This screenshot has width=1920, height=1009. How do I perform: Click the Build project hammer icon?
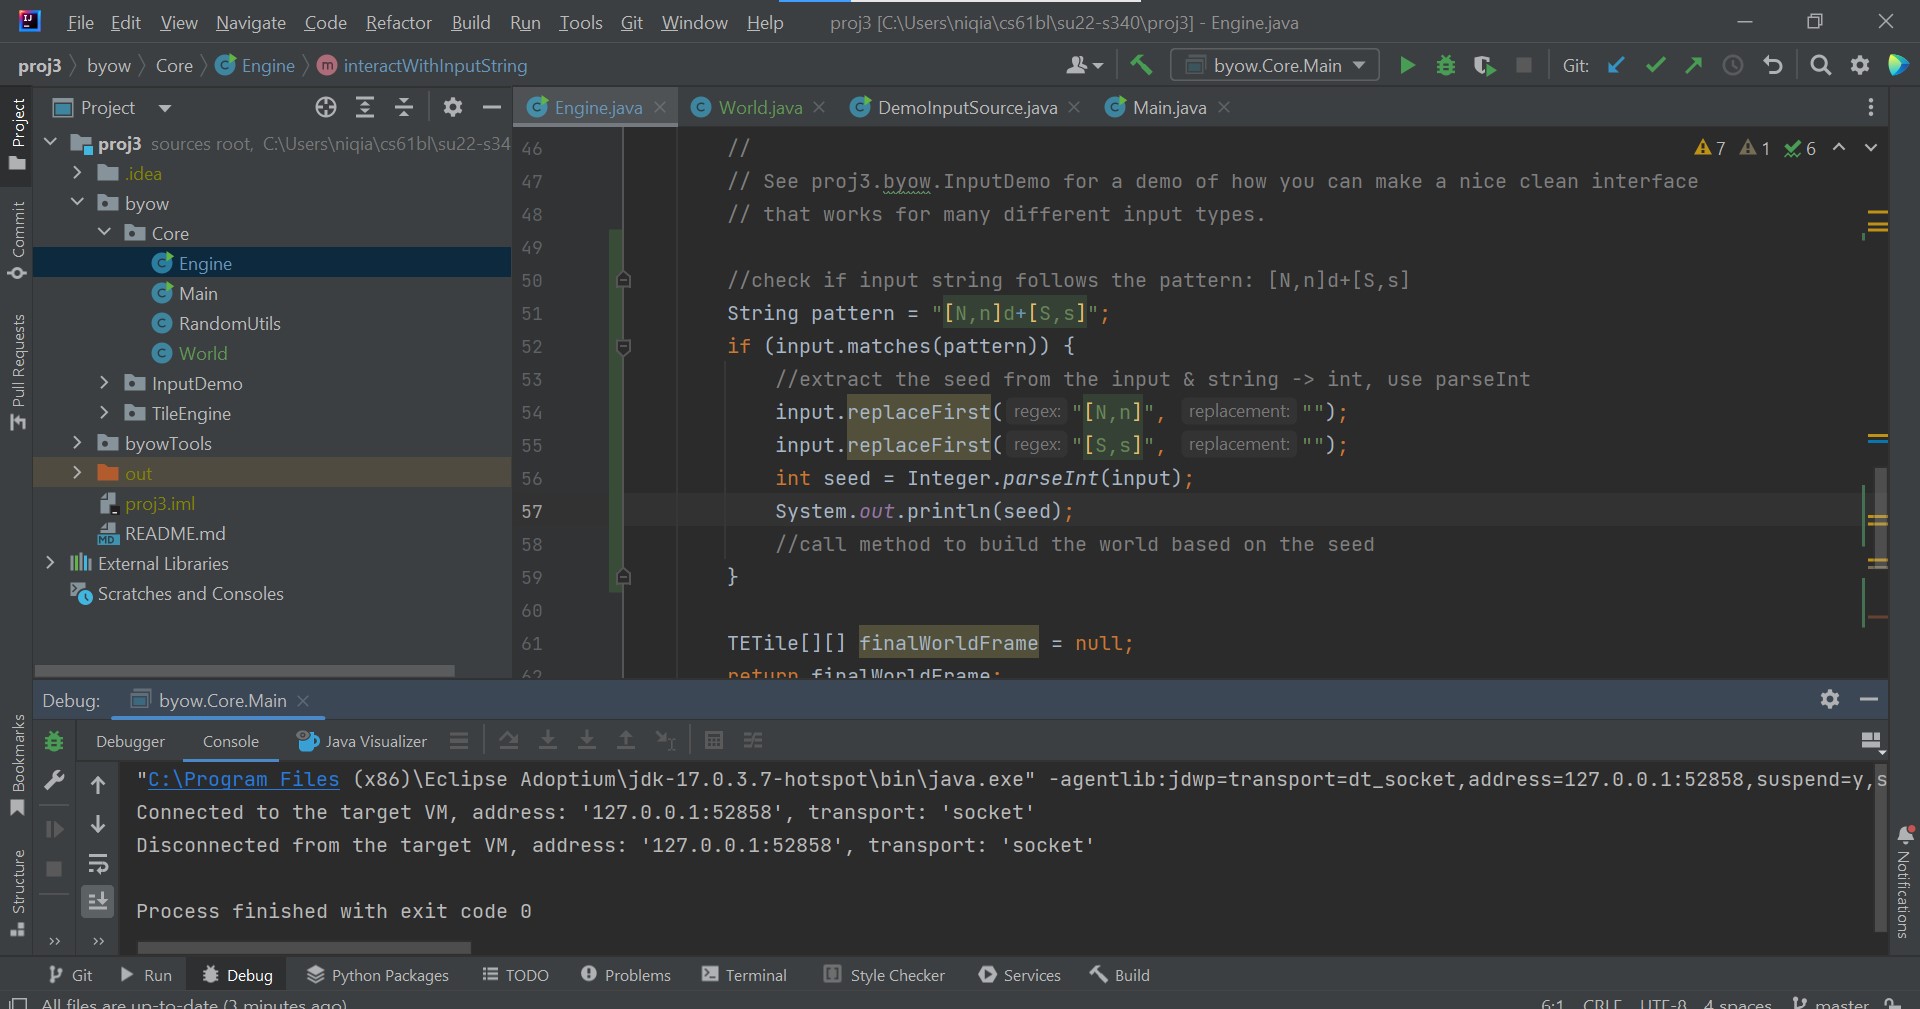click(x=1141, y=66)
